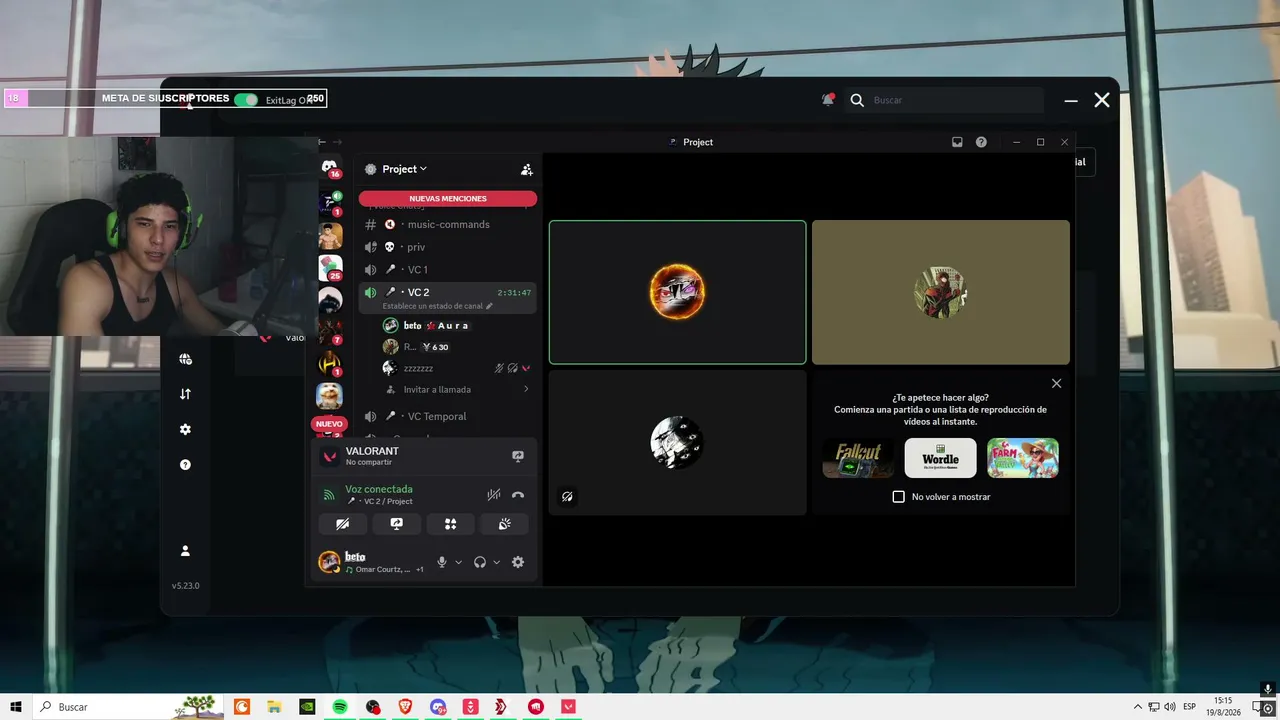
Task: Open Discord from the taskbar
Action: (x=438, y=707)
